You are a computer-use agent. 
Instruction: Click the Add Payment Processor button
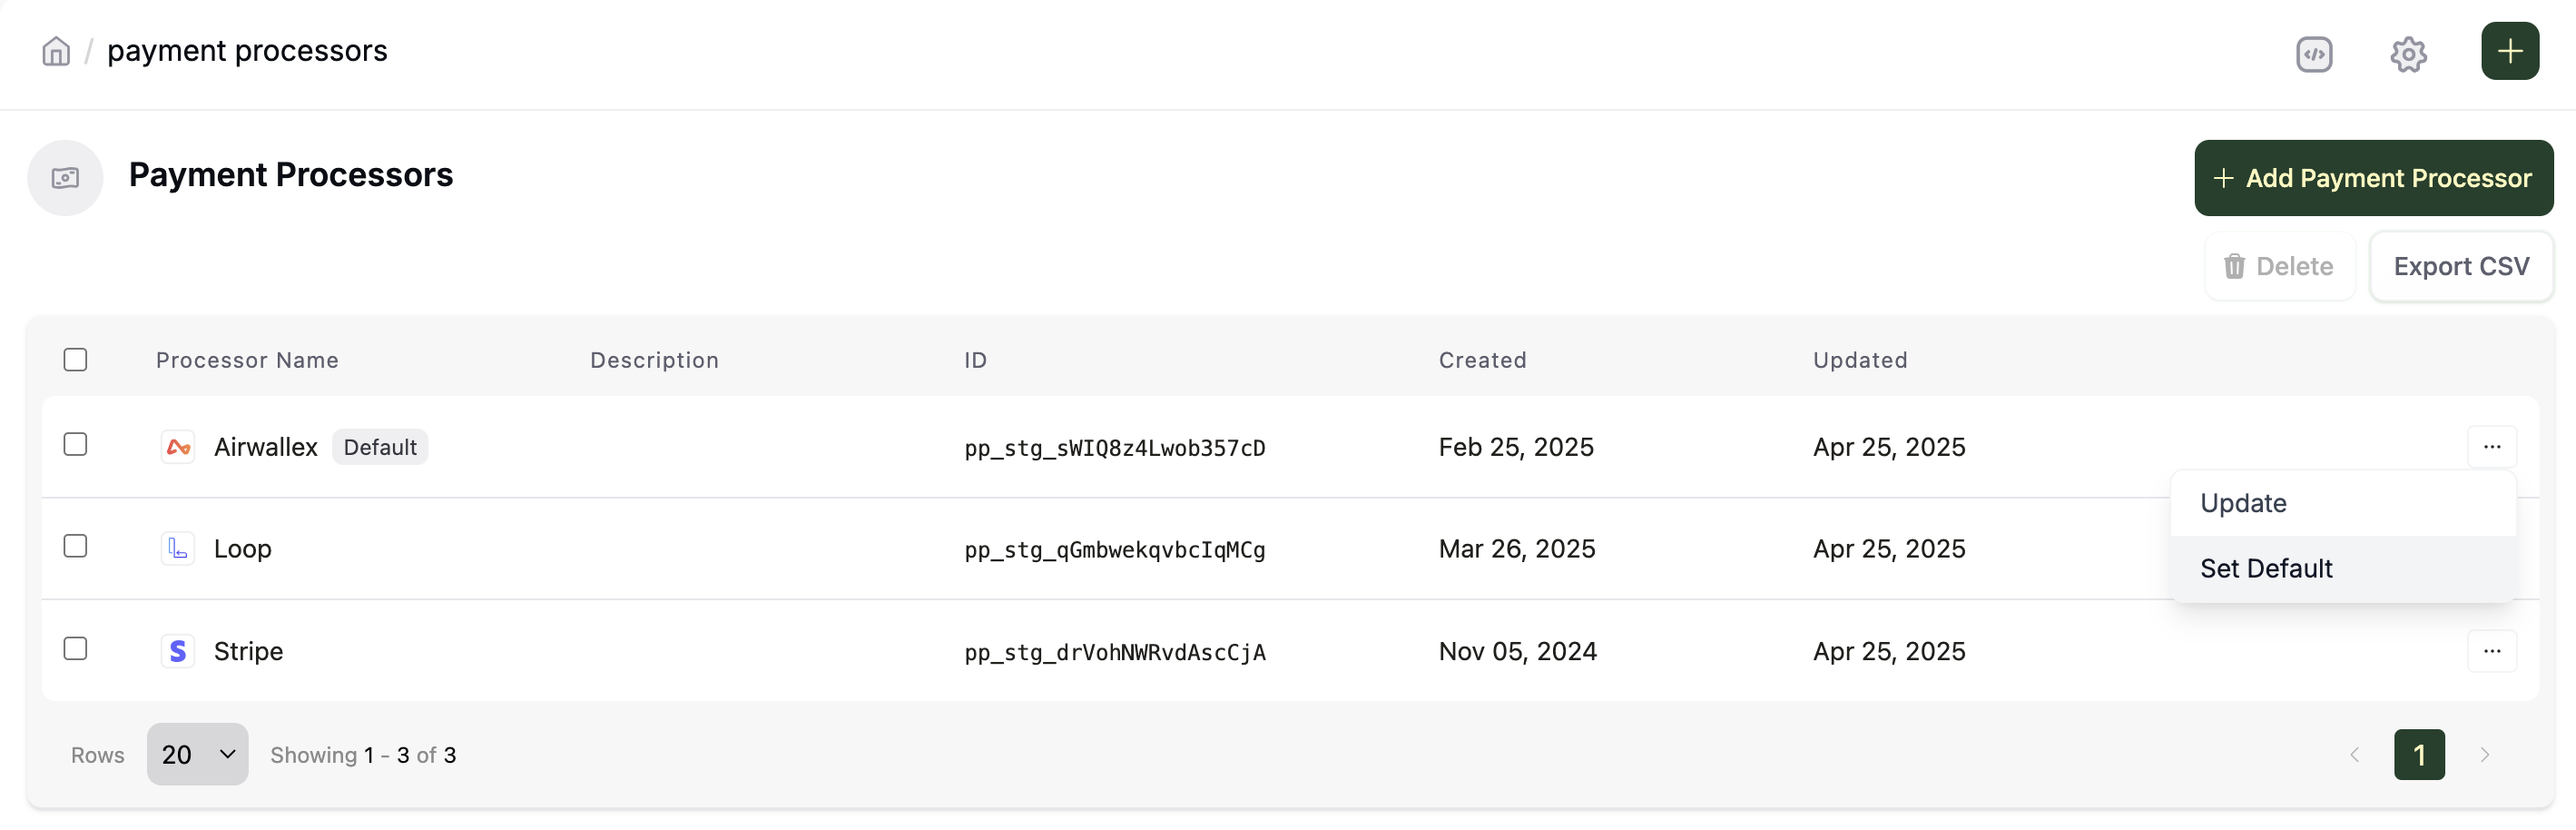click(2373, 178)
